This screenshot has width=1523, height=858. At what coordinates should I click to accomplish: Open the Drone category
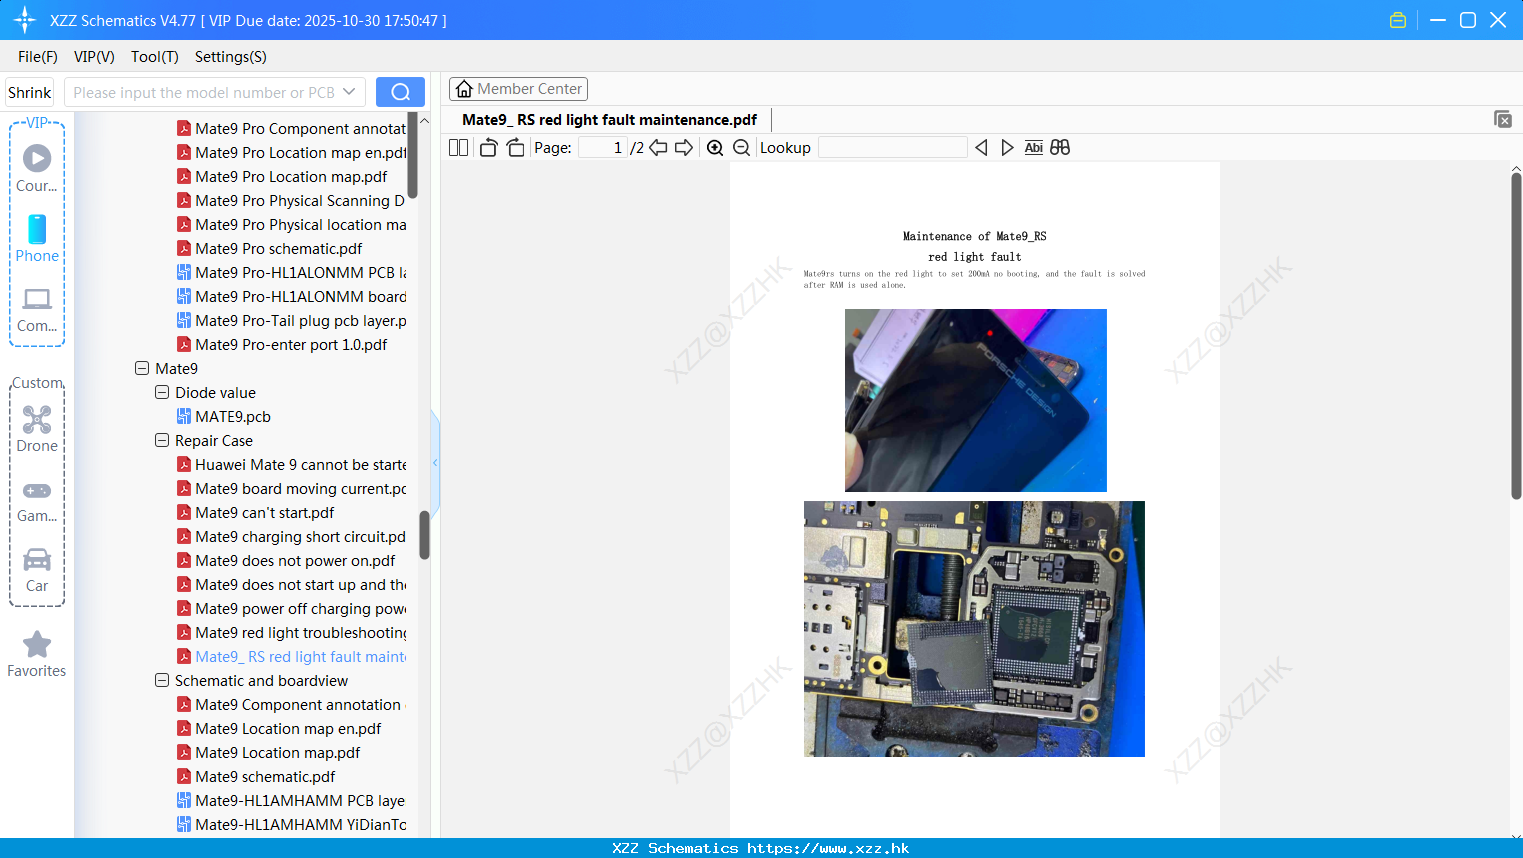(37, 429)
